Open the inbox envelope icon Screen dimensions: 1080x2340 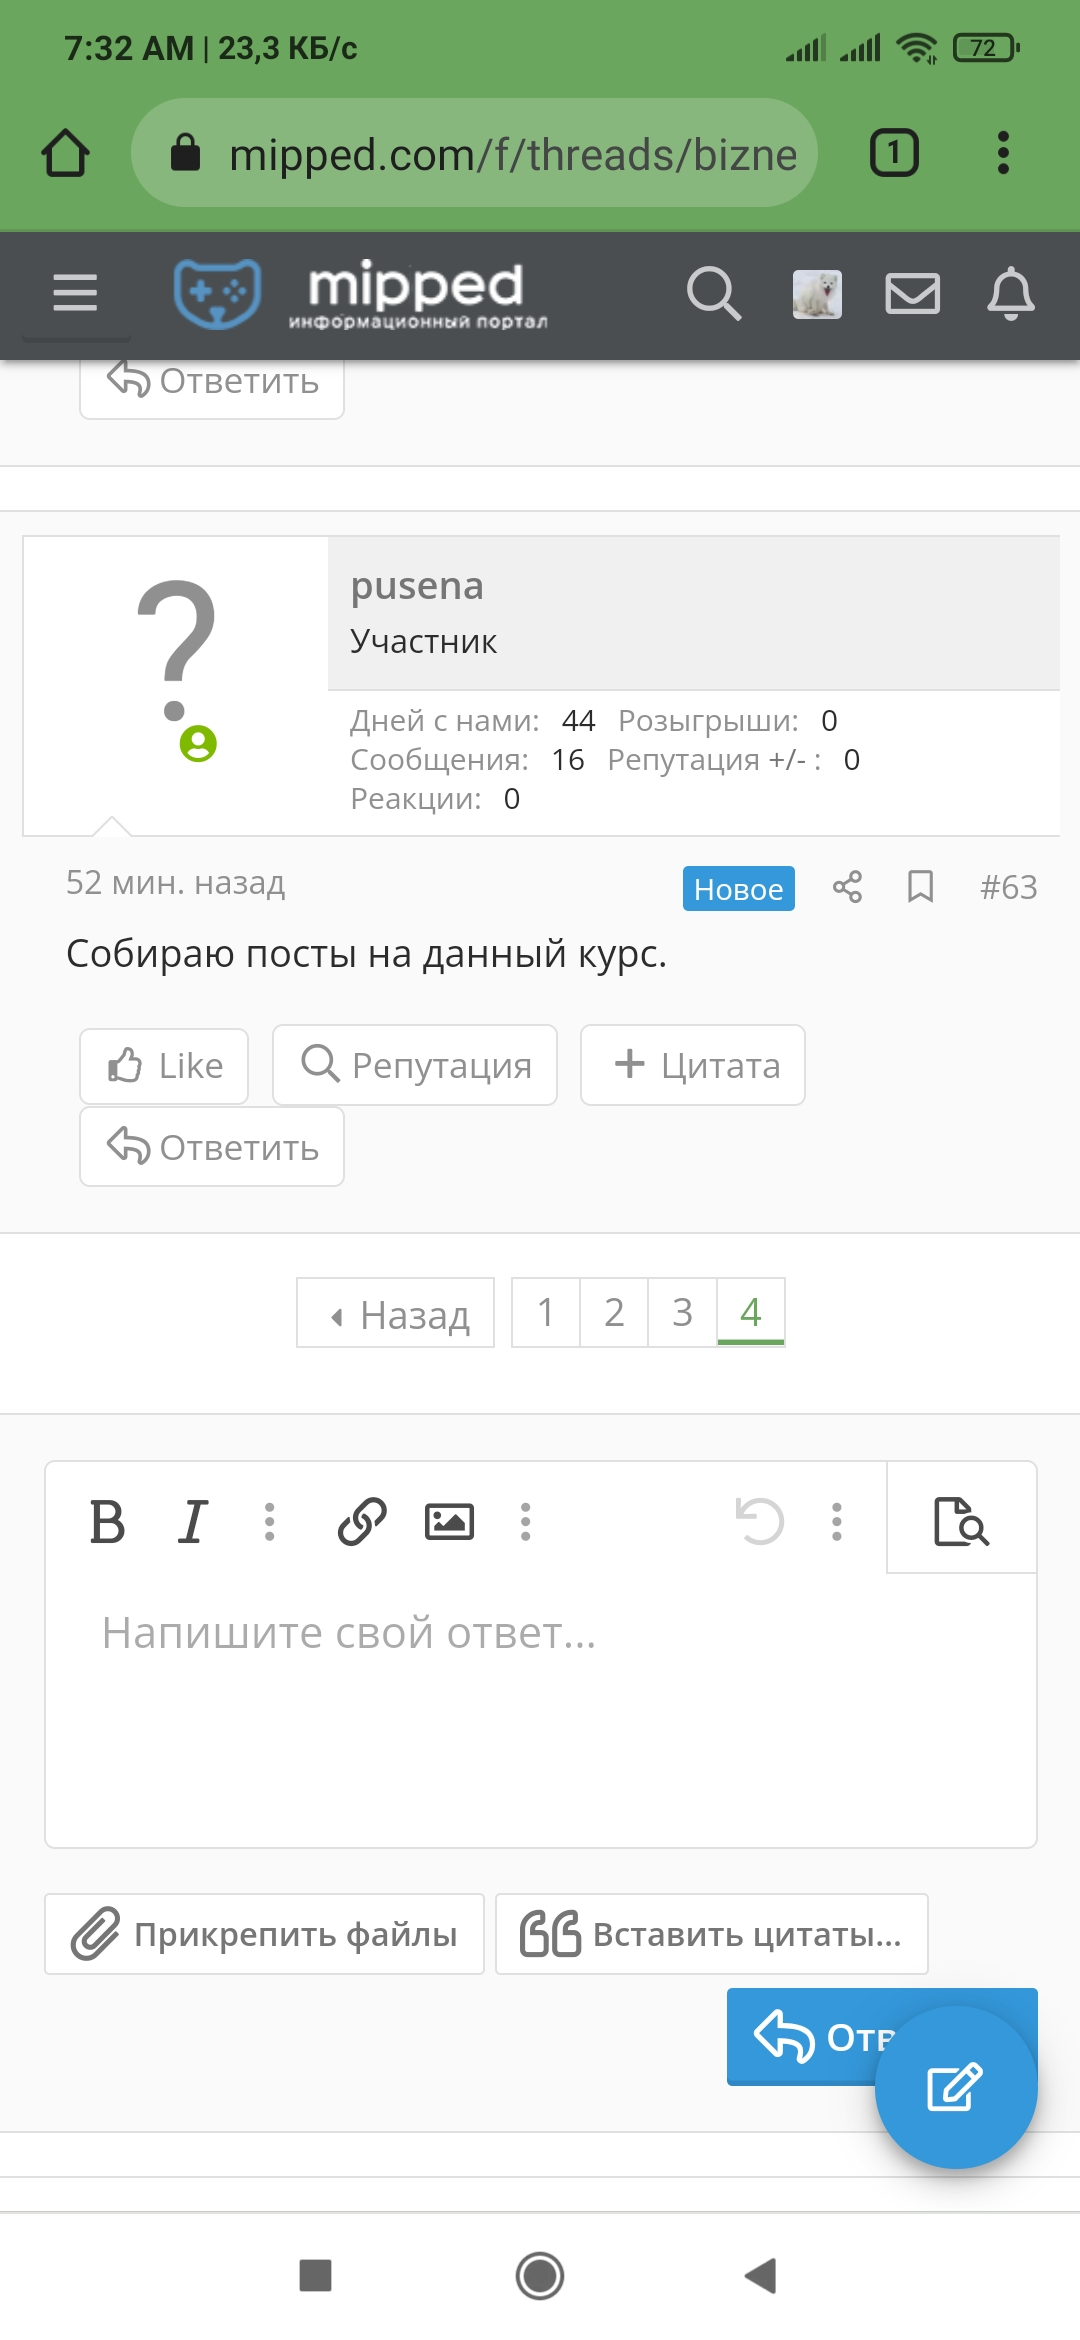click(x=912, y=294)
